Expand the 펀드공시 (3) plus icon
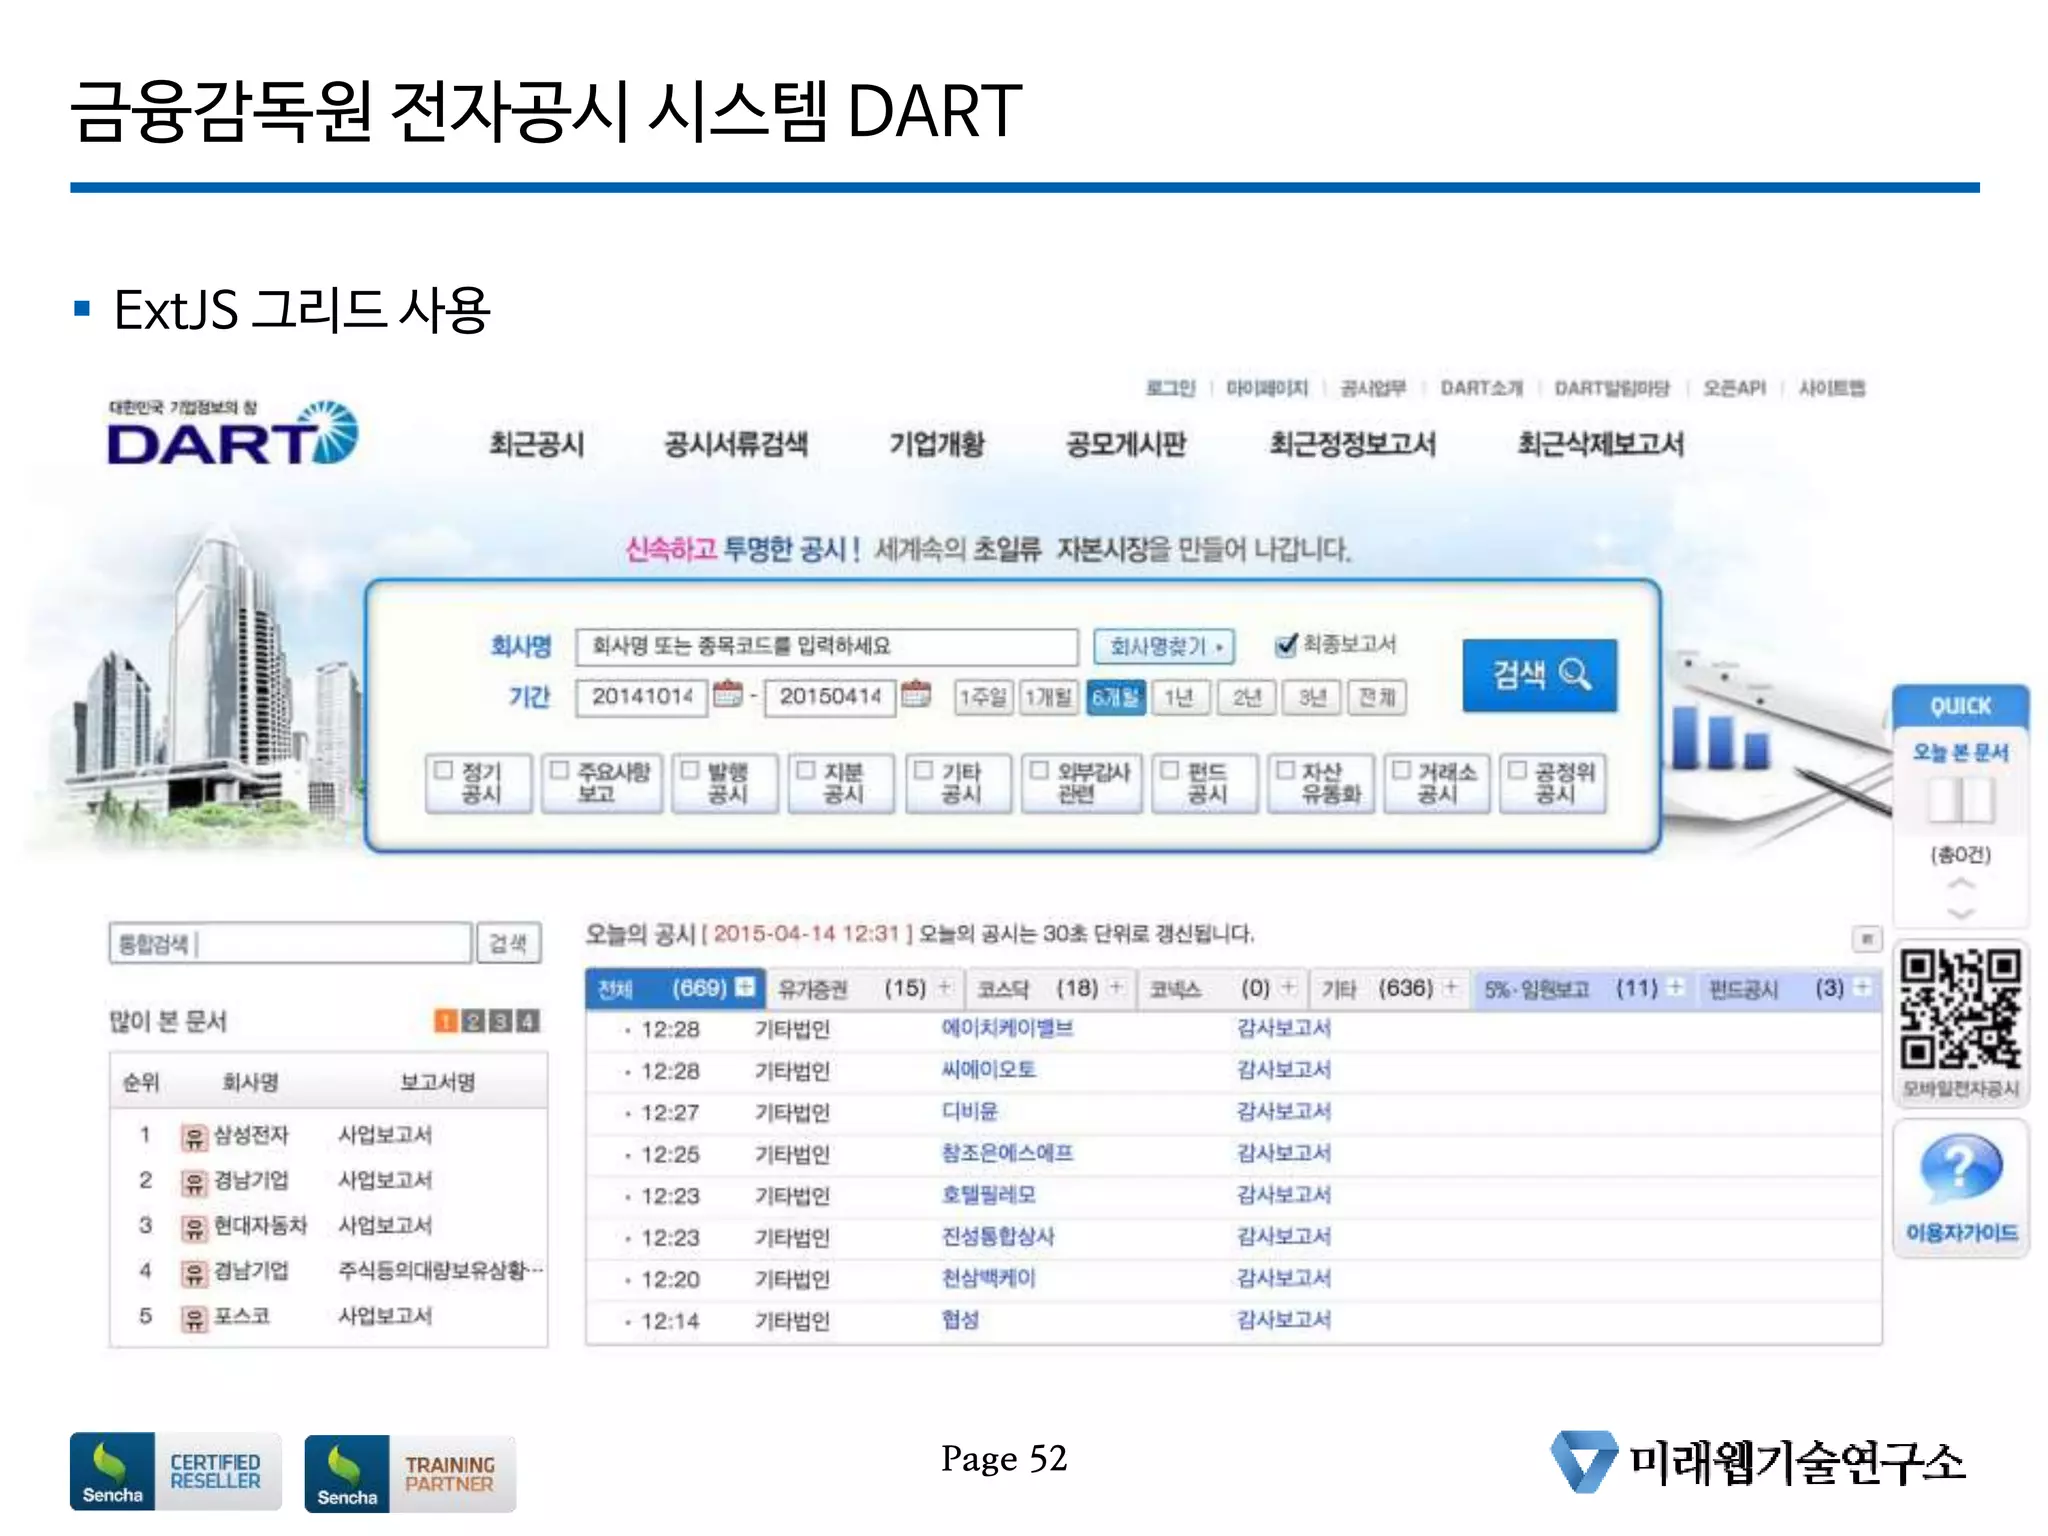Screen dimensions: 2048x1536 pos(1862,987)
